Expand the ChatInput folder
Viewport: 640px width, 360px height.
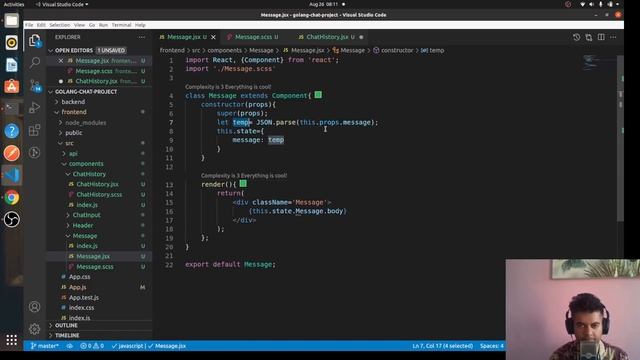[x=86, y=215]
